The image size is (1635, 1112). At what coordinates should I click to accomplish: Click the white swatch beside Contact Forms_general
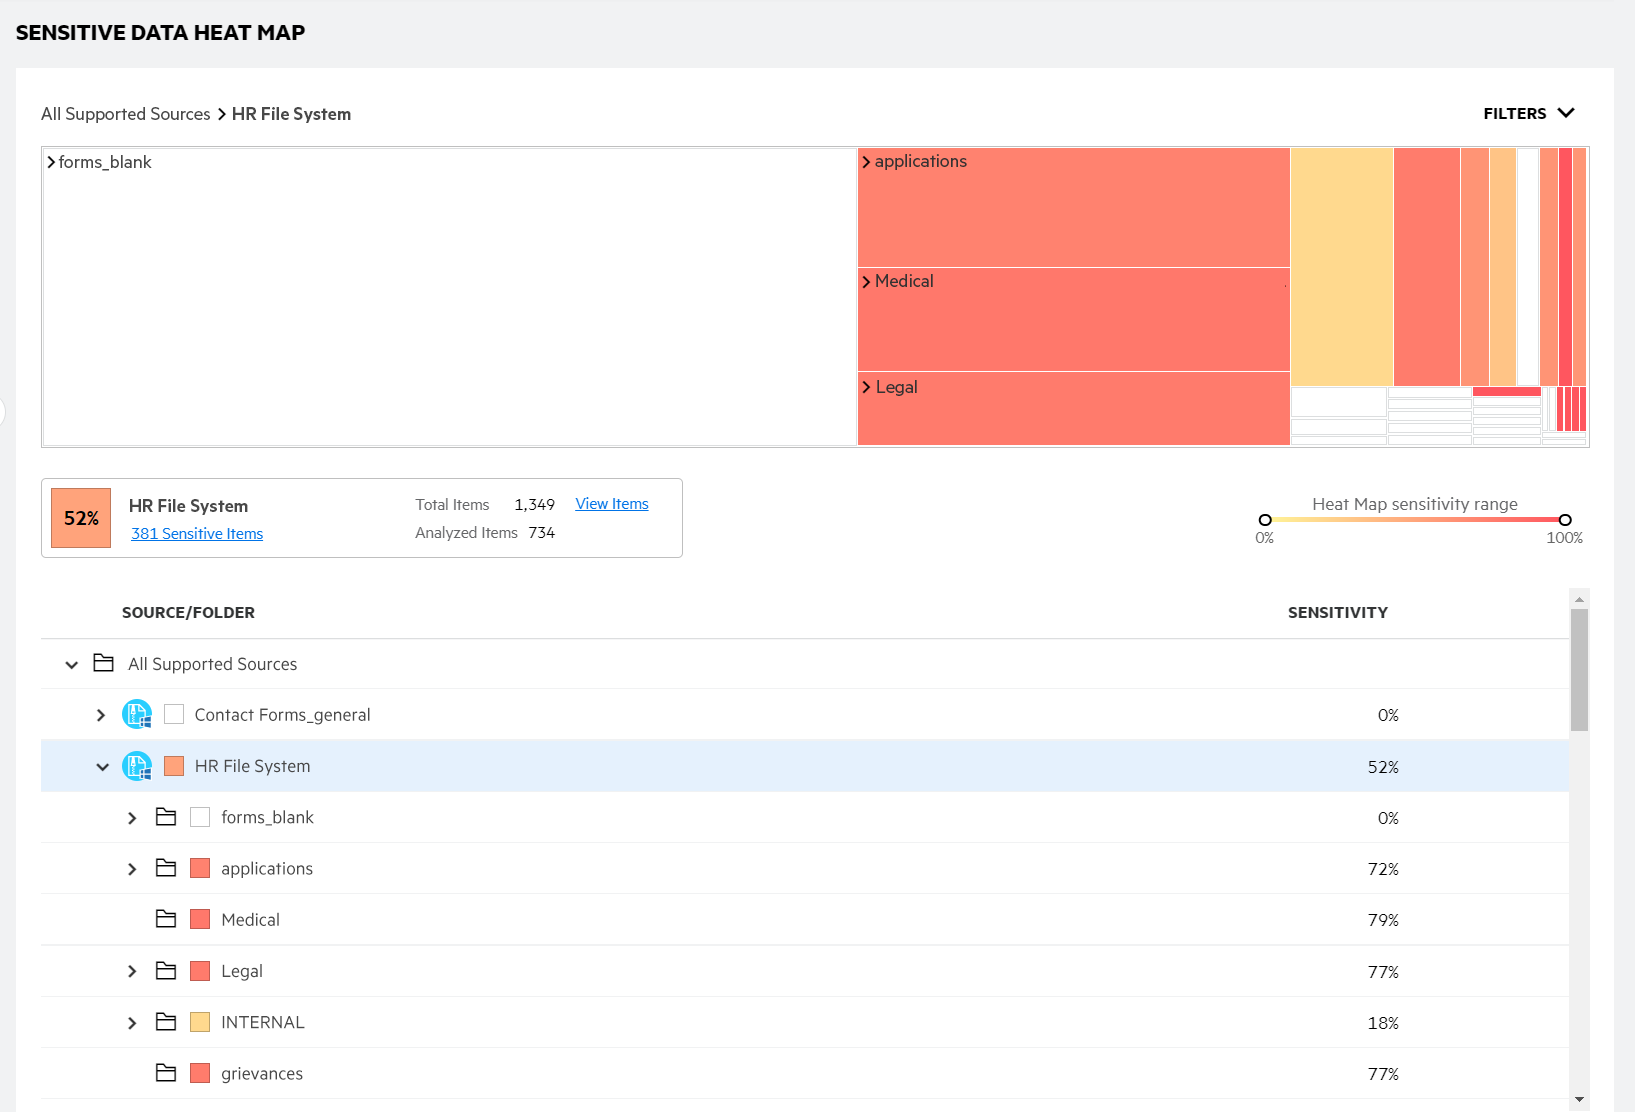click(x=174, y=715)
